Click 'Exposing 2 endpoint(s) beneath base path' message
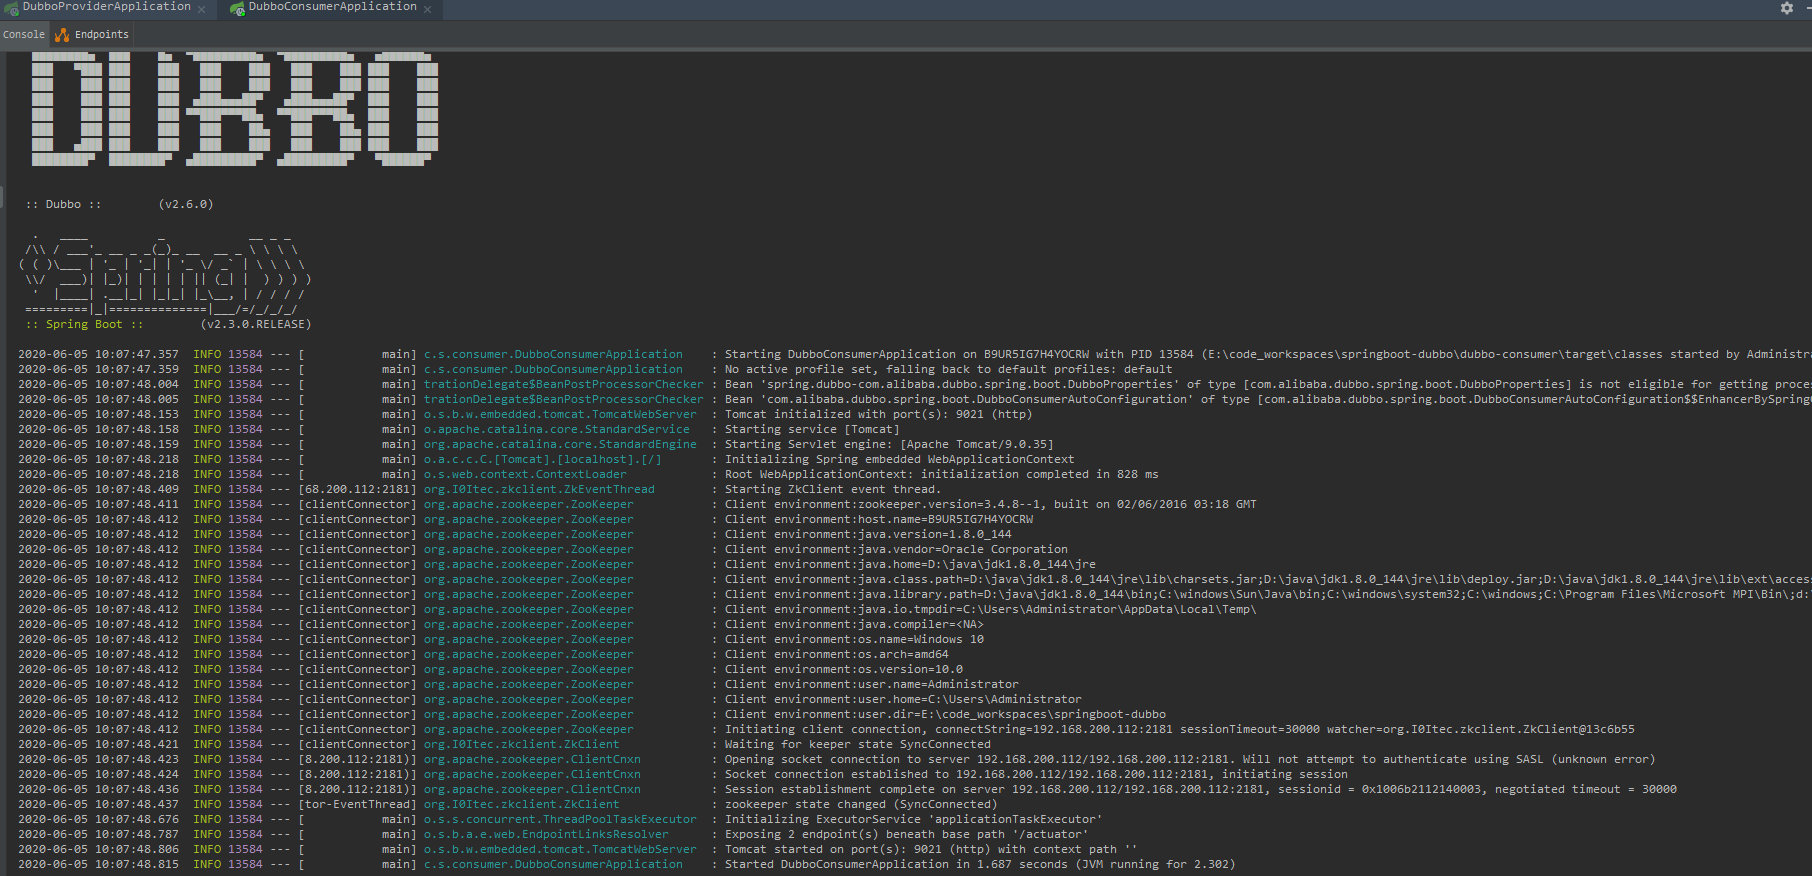This screenshot has height=876, width=1812. [x=906, y=834]
